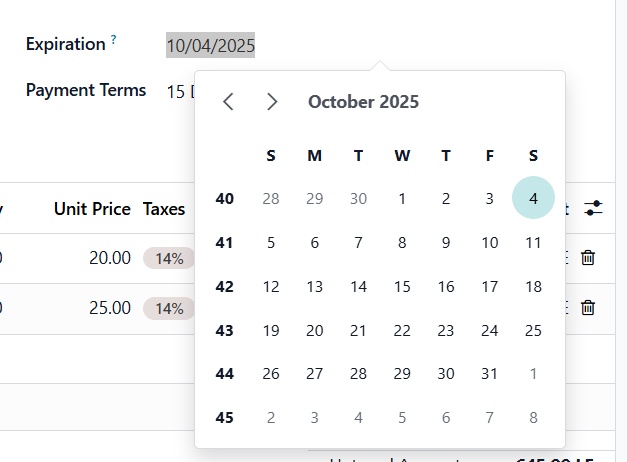Viewport: 627px width, 462px height.
Task: Click the highlighted date October 4
Action: (x=533, y=199)
